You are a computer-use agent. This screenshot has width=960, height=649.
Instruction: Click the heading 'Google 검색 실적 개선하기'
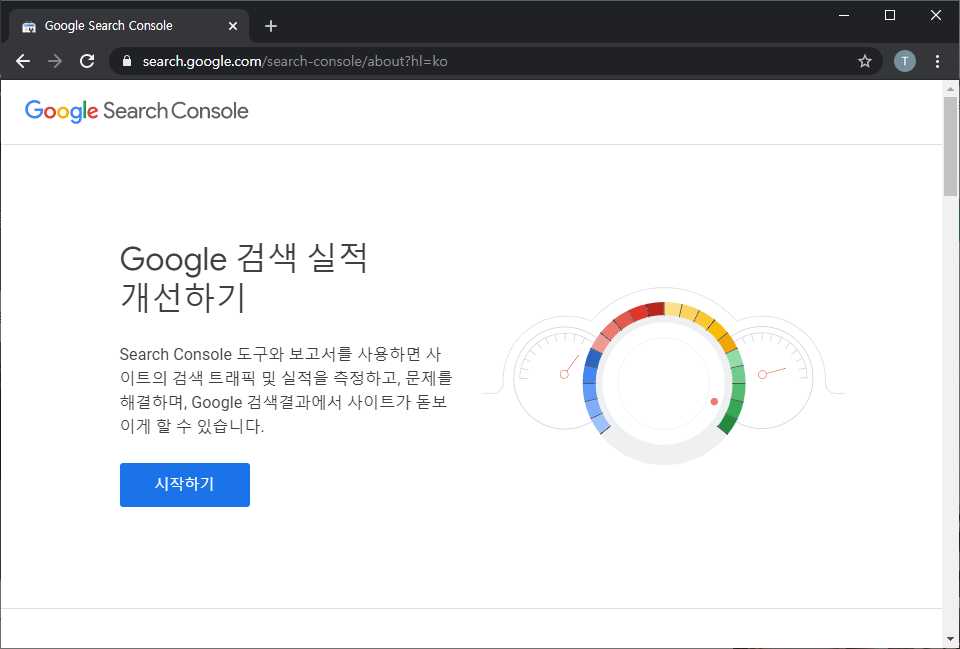(x=244, y=278)
